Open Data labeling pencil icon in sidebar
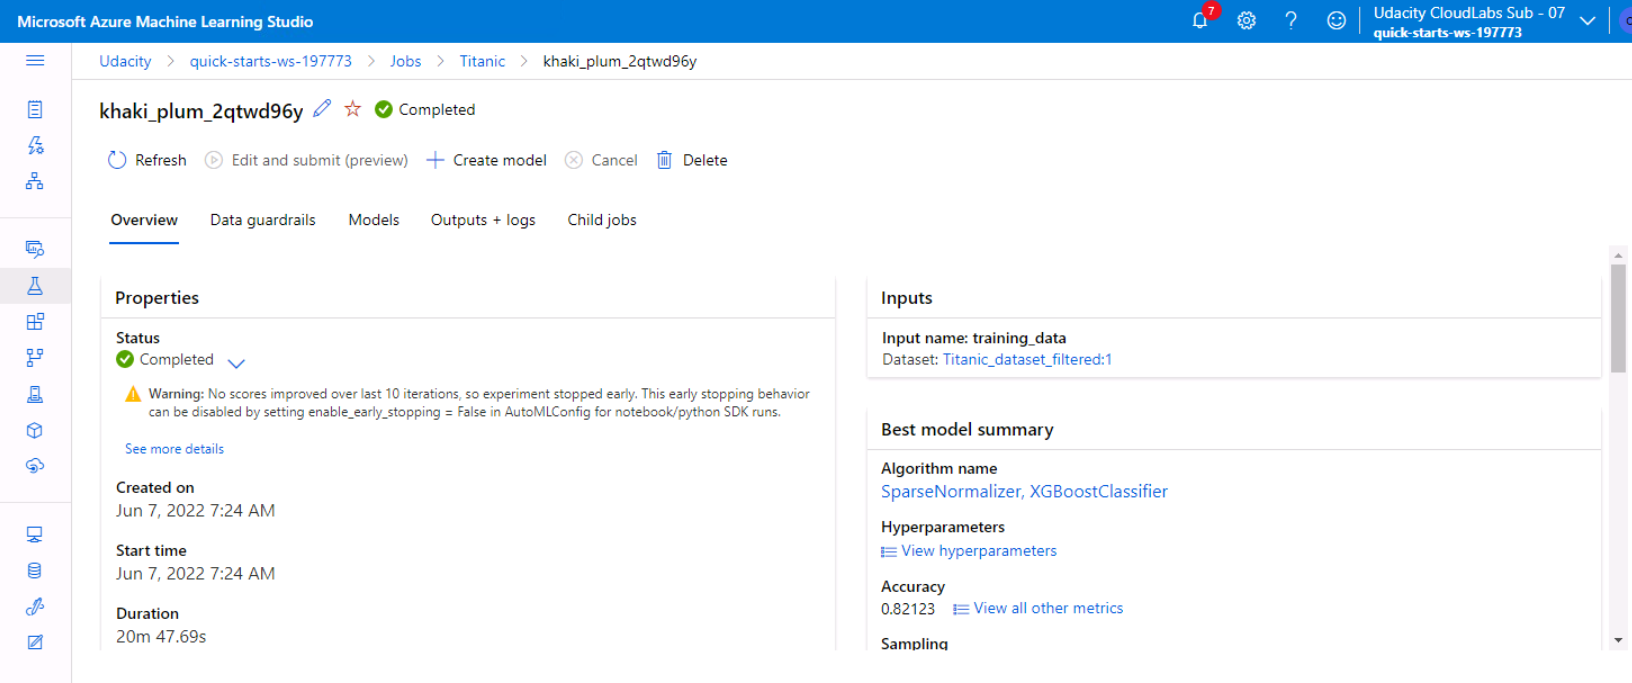The image size is (1632, 683). pyautogui.click(x=35, y=643)
